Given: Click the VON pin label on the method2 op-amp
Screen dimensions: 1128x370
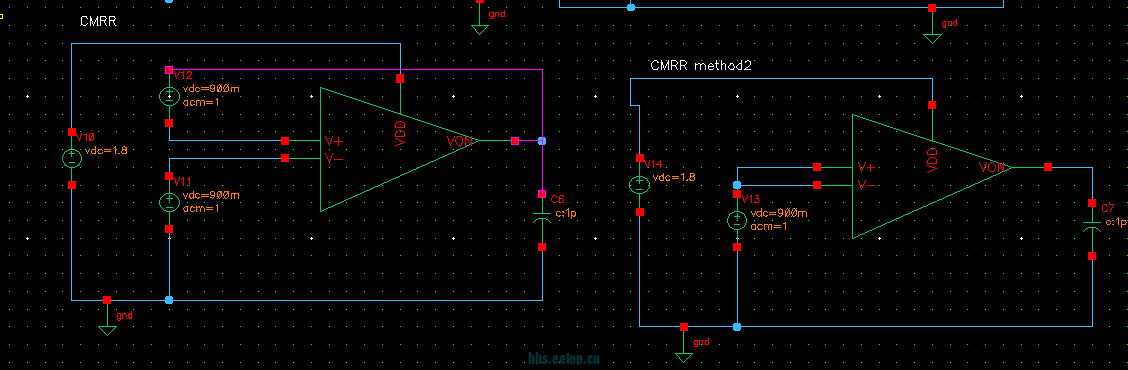Looking at the screenshot, I should point(992,167).
